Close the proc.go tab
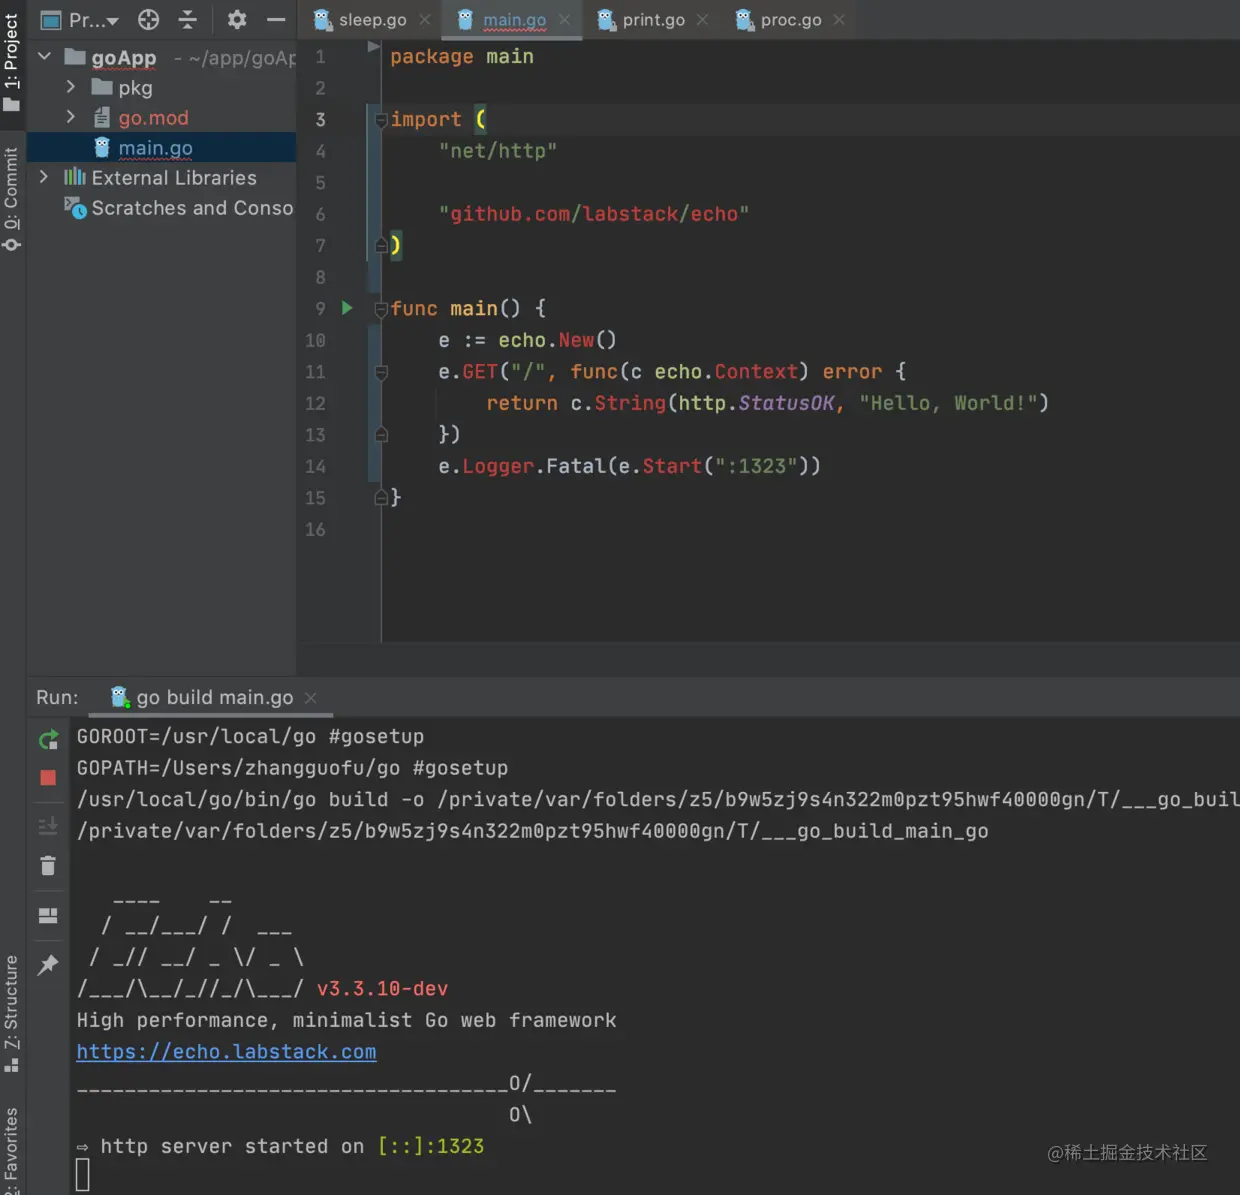The height and width of the screenshot is (1195, 1240). (839, 20)
